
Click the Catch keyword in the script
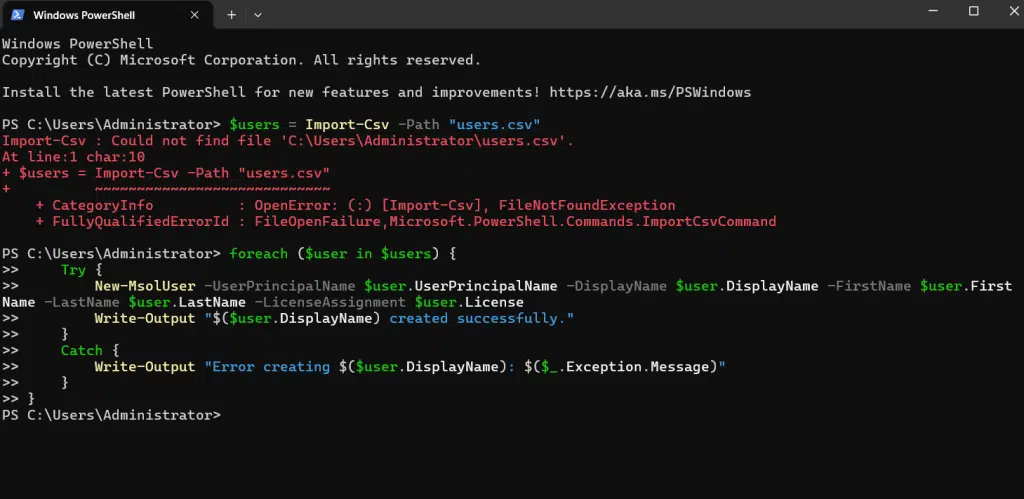pos(81,350)
